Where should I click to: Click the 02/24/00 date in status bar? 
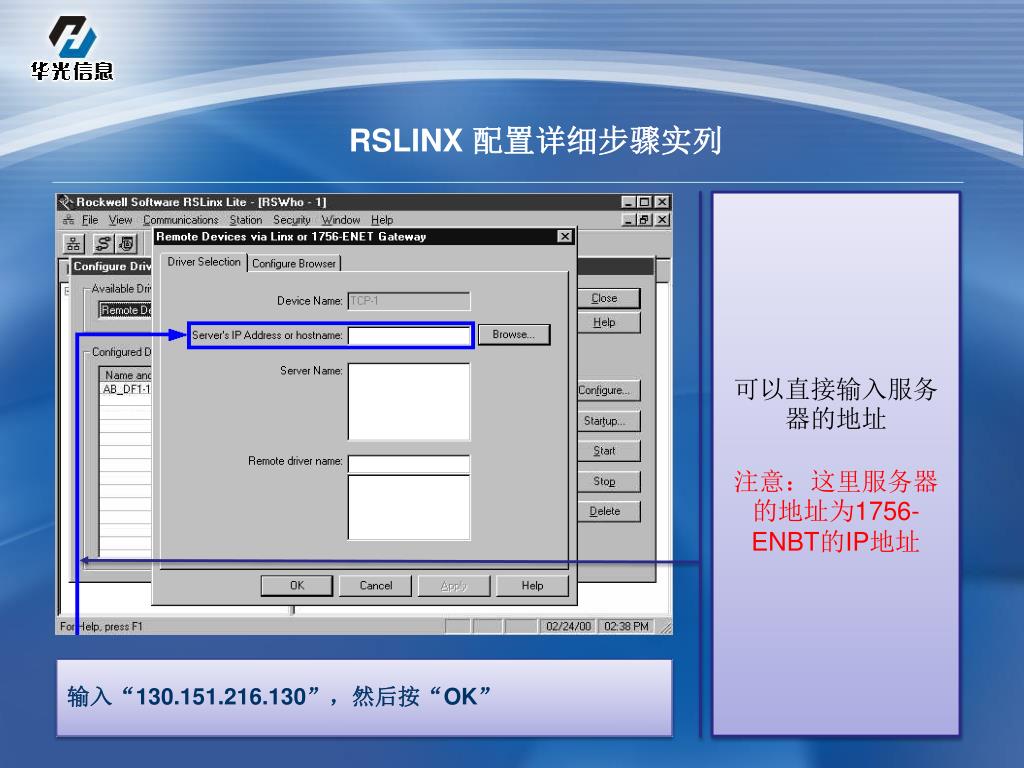[x=568, y=626]
